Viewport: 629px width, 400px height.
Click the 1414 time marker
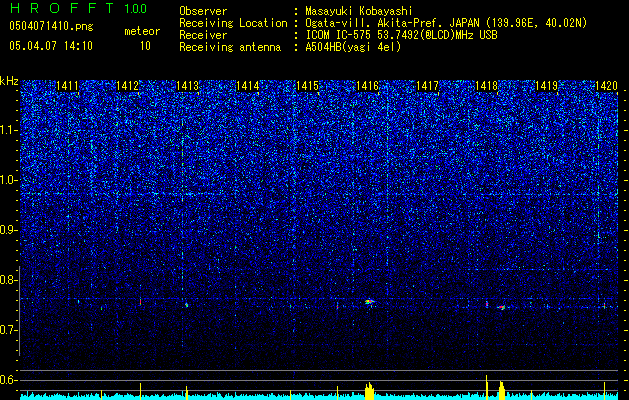248,86
